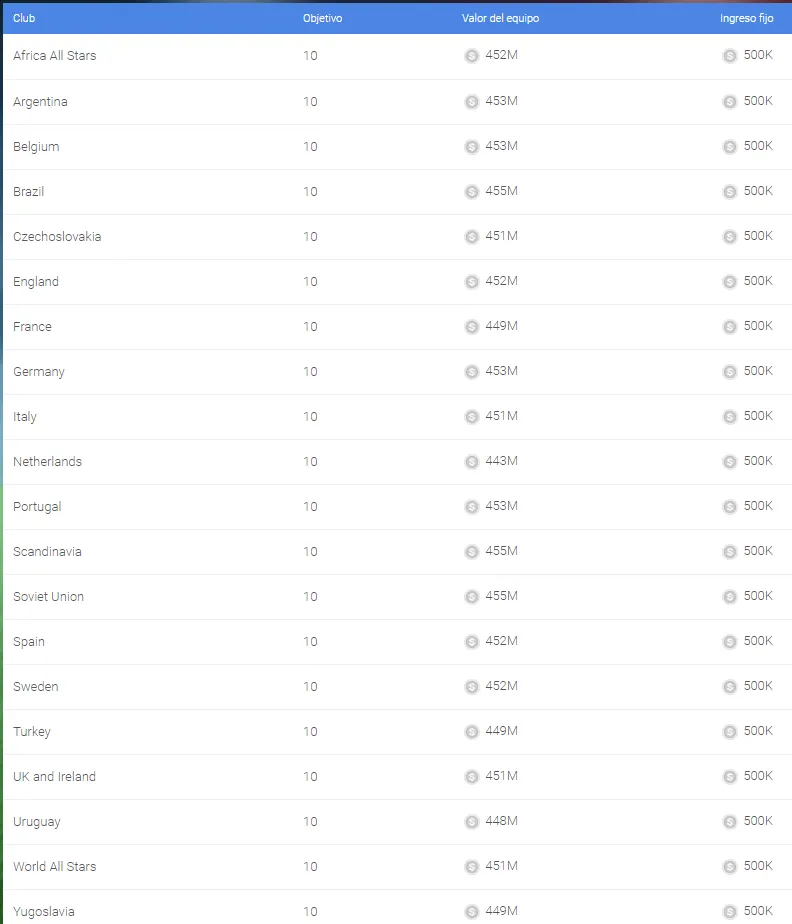Click the coin icon beside Brazil's 455M value

(x=471, y=192)
